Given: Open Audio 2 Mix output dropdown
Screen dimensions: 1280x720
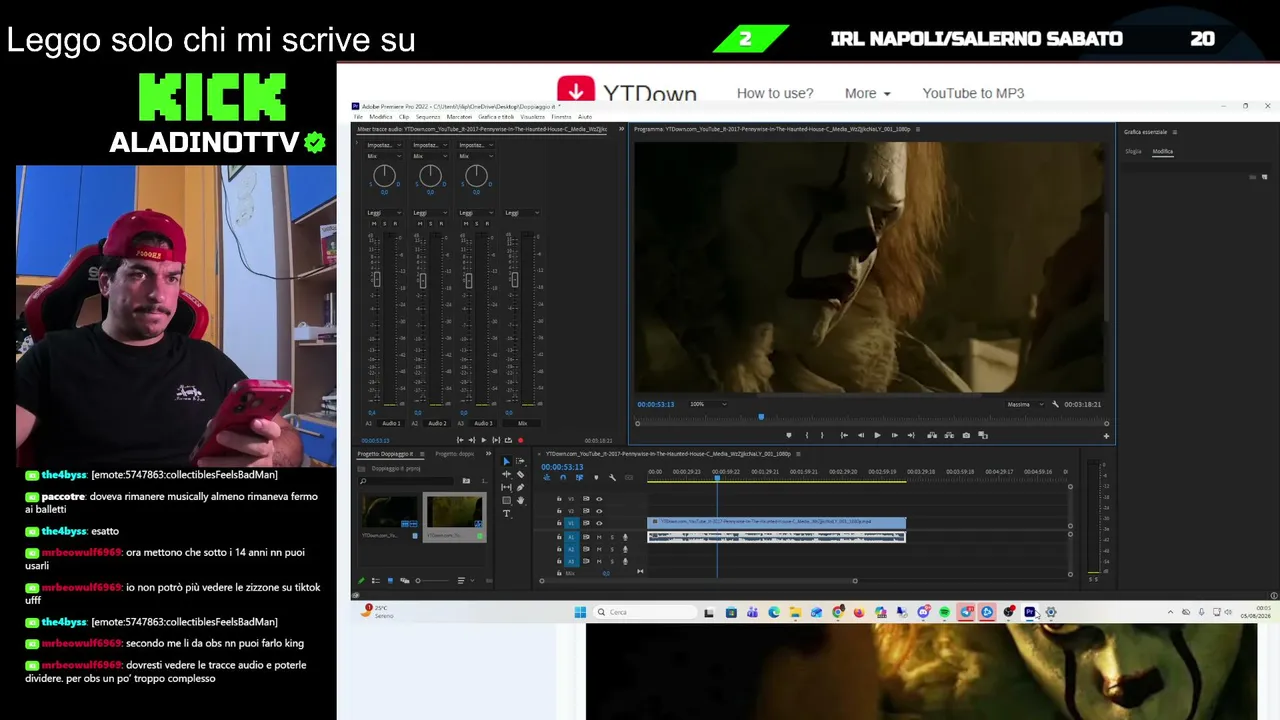Looking at the screenshot, I should coord(430,156).
